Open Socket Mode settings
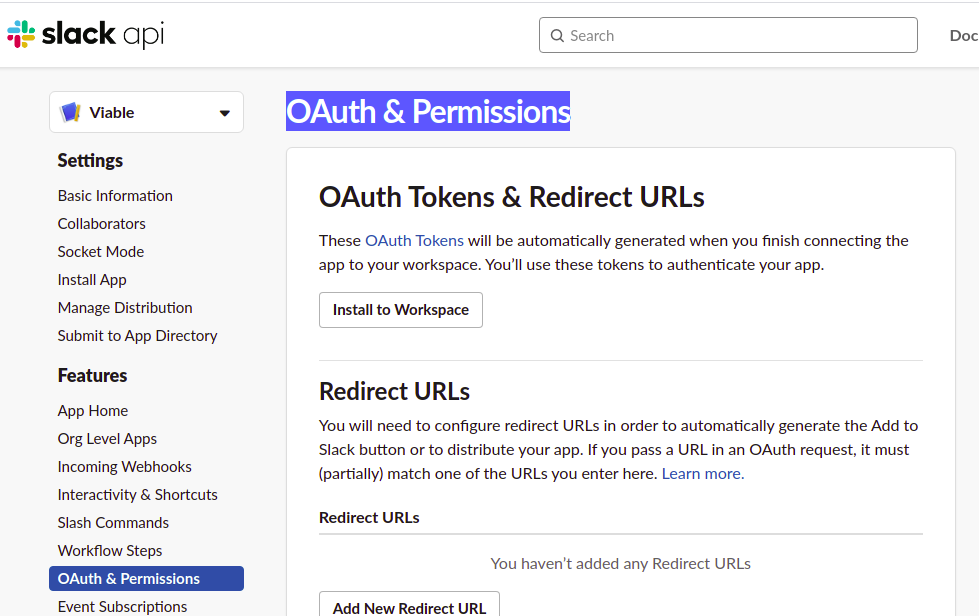 tap(100, 251)
